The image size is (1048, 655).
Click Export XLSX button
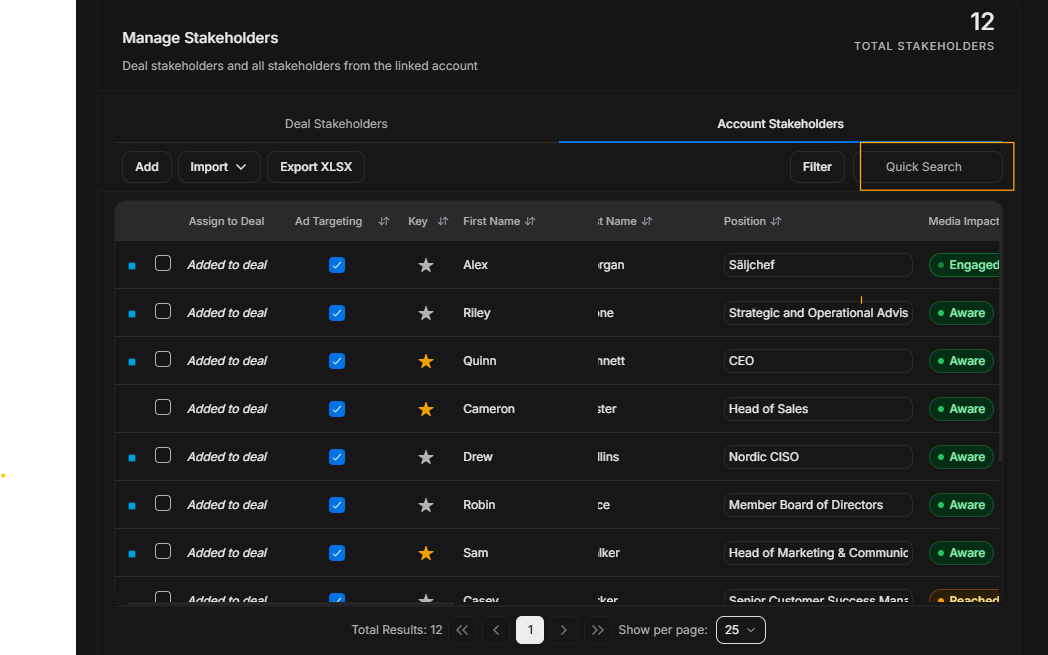(316, 167)
